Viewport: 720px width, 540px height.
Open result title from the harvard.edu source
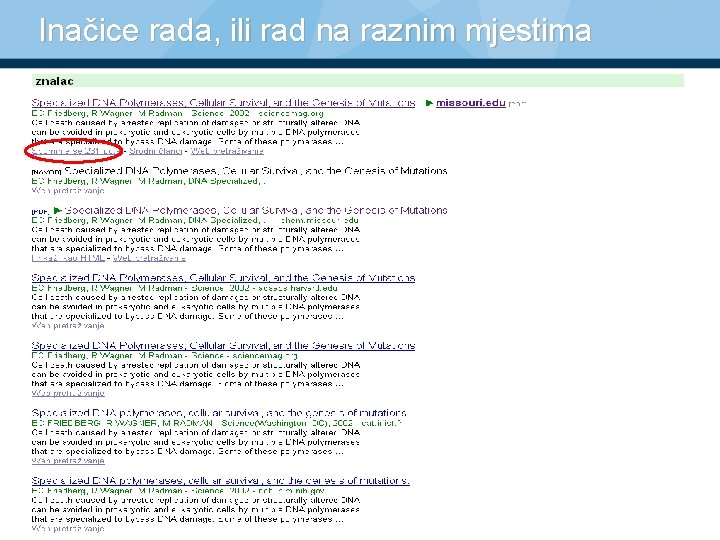223,278
